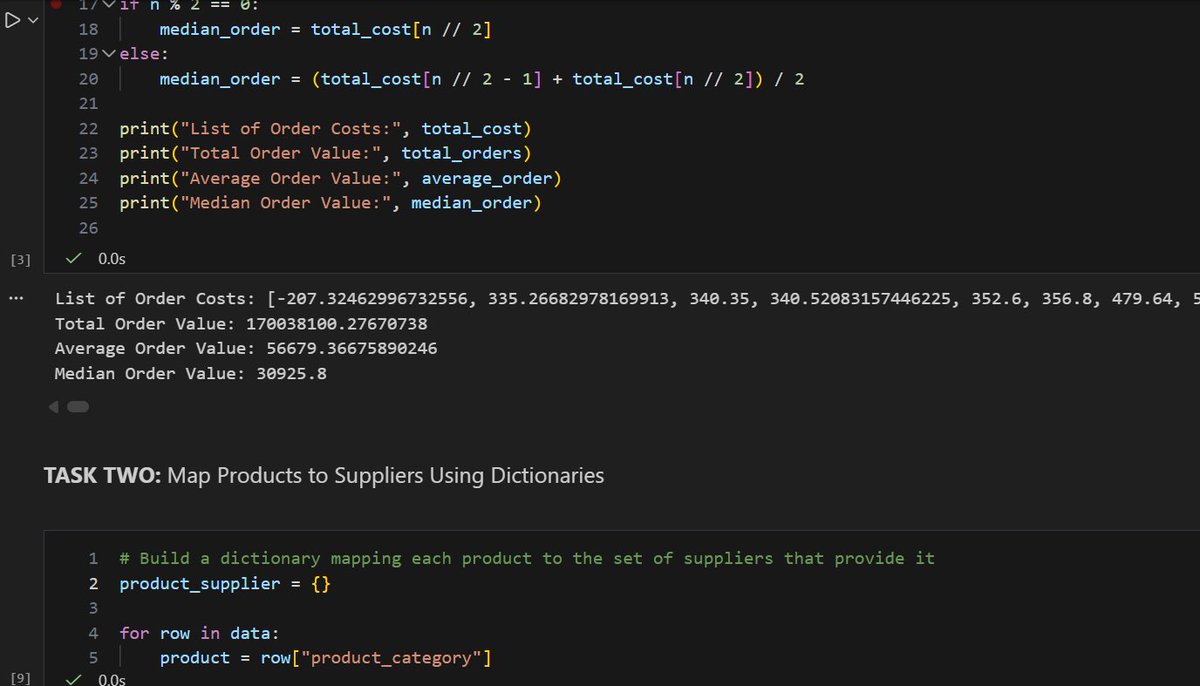Click execution count [3]
Viewport: 1200px width, 686px height.
coord(19,260)
